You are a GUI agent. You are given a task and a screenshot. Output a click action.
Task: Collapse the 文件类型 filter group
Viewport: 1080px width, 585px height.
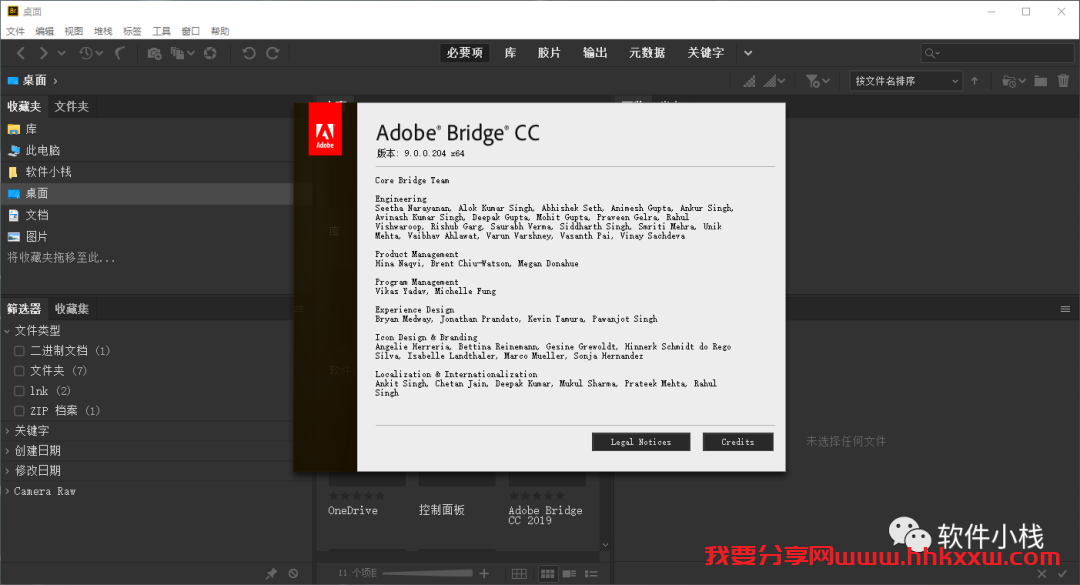[8, 331]
